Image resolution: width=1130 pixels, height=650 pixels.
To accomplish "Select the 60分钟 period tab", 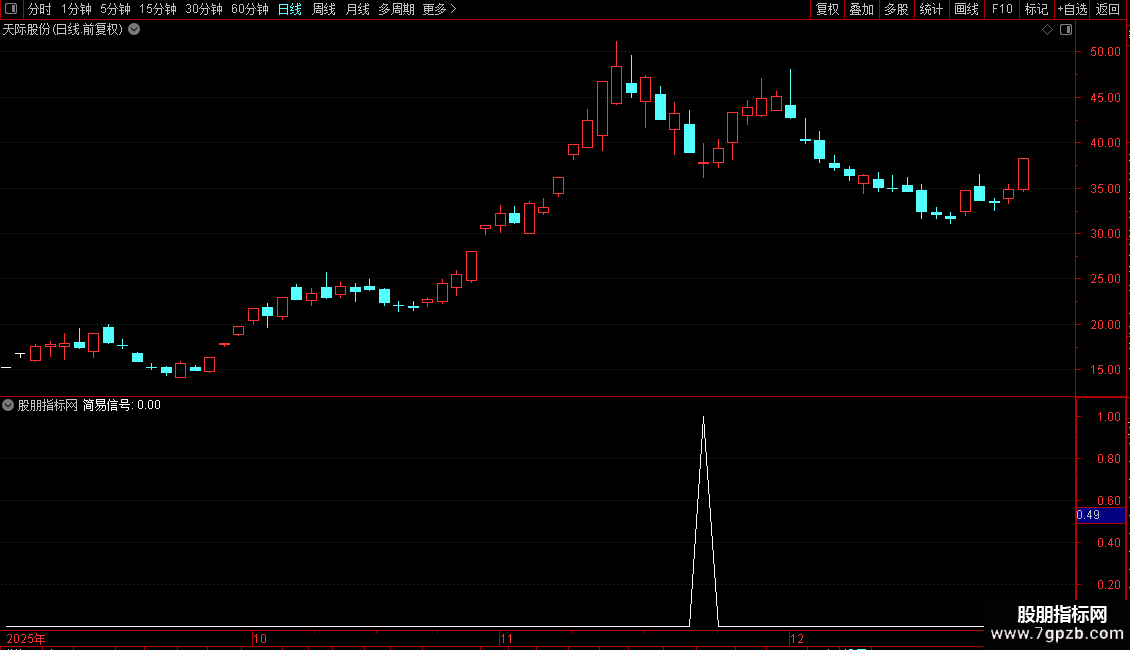I will (x=250, y=9).
